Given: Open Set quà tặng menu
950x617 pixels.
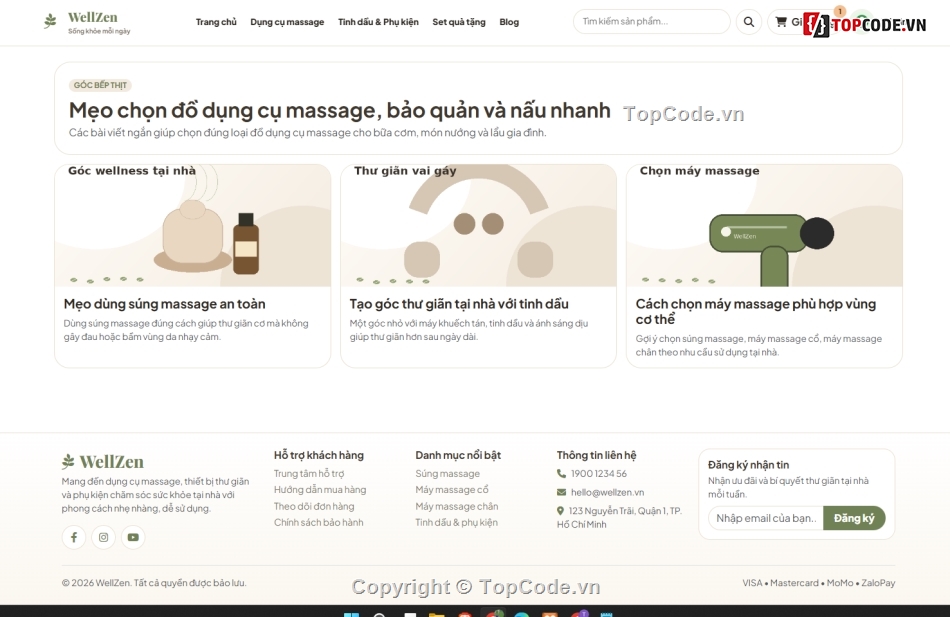Looking at the screenshot, I should coord(459,22).
